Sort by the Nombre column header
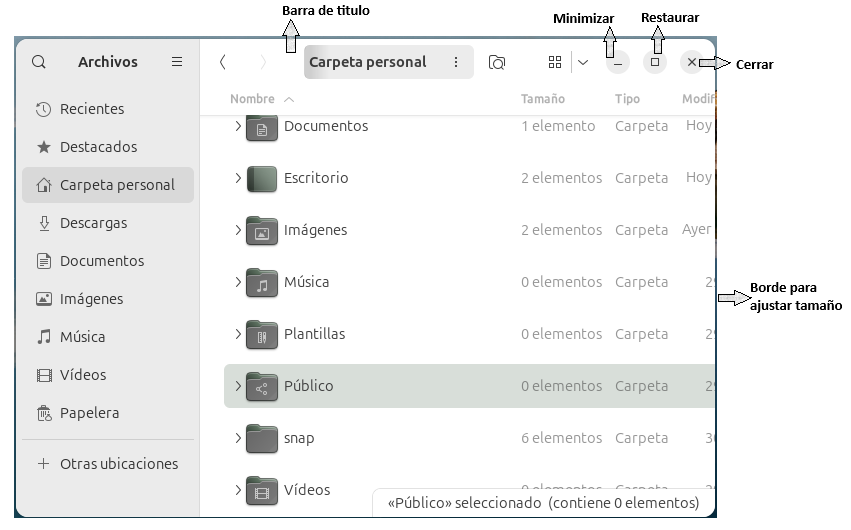Screen dimensions: 851x530 252,99
